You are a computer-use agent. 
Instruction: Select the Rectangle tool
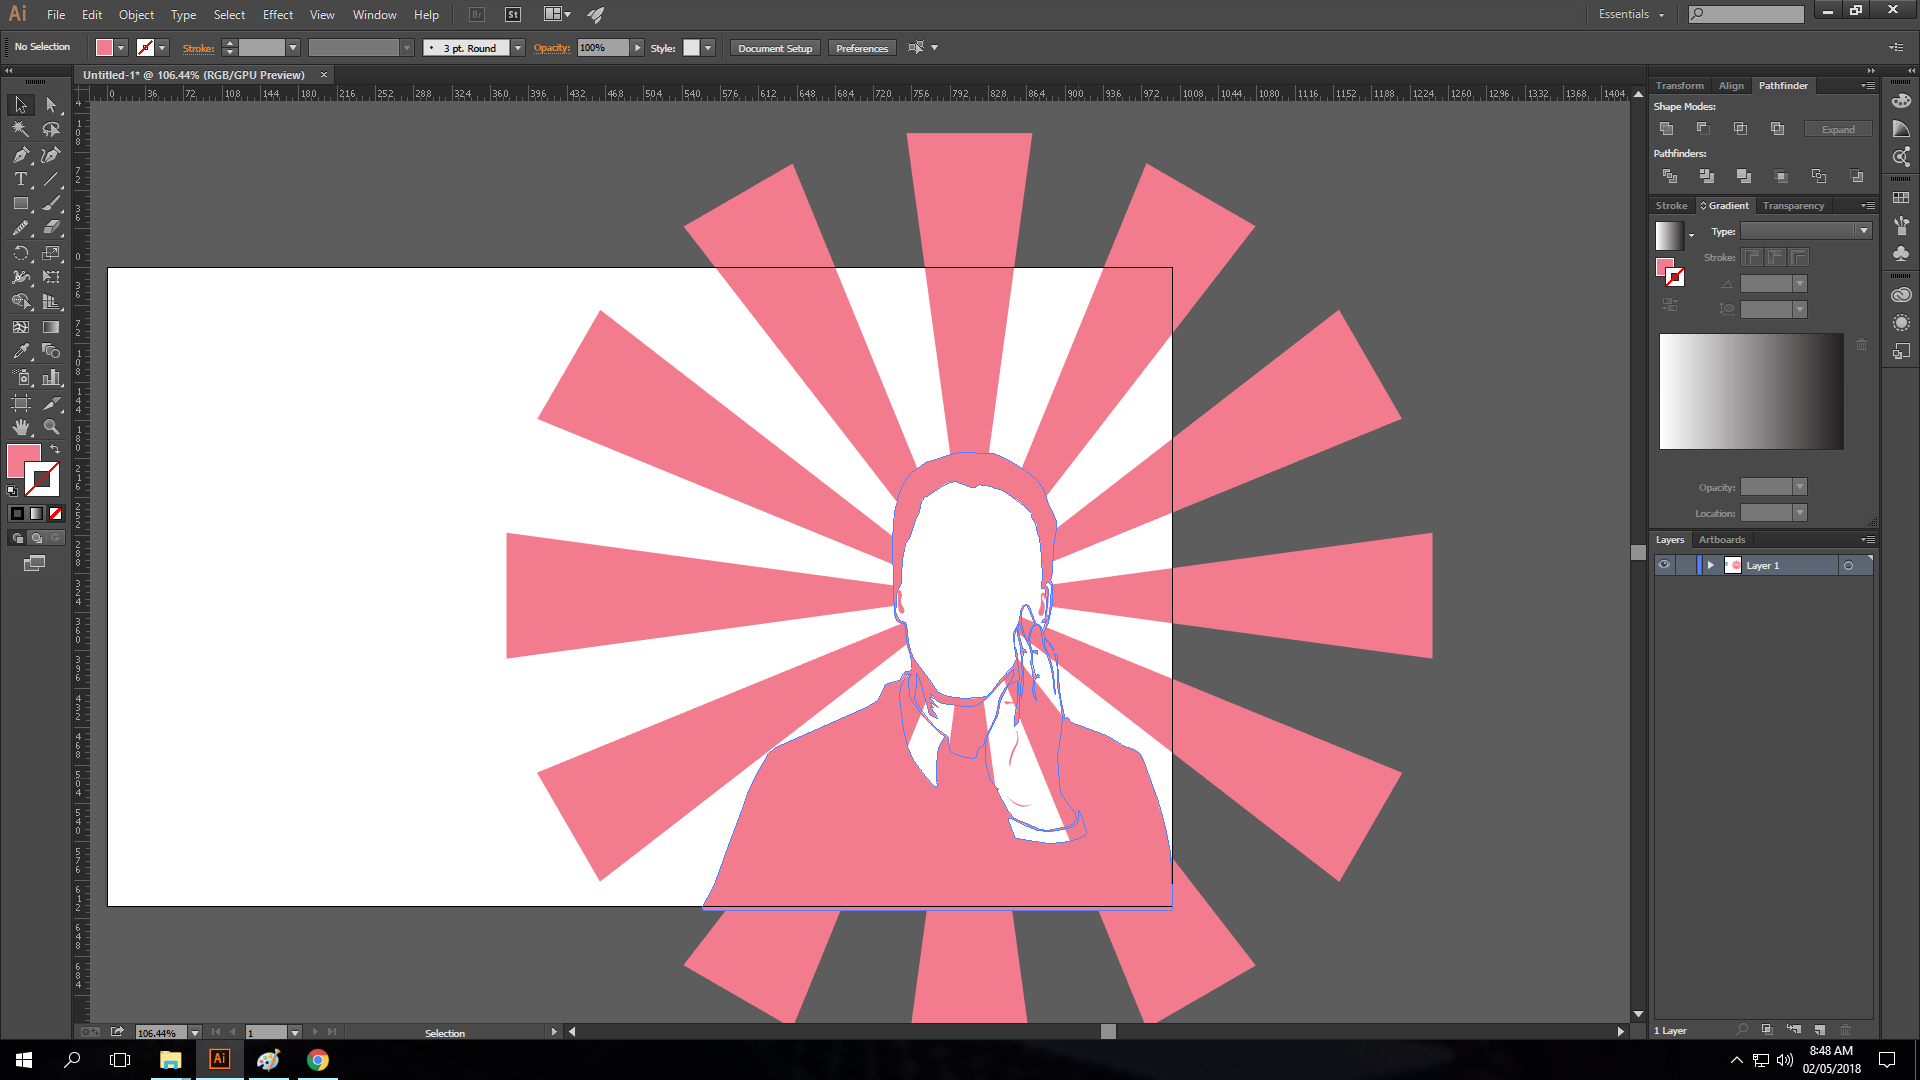pos(21,203)
